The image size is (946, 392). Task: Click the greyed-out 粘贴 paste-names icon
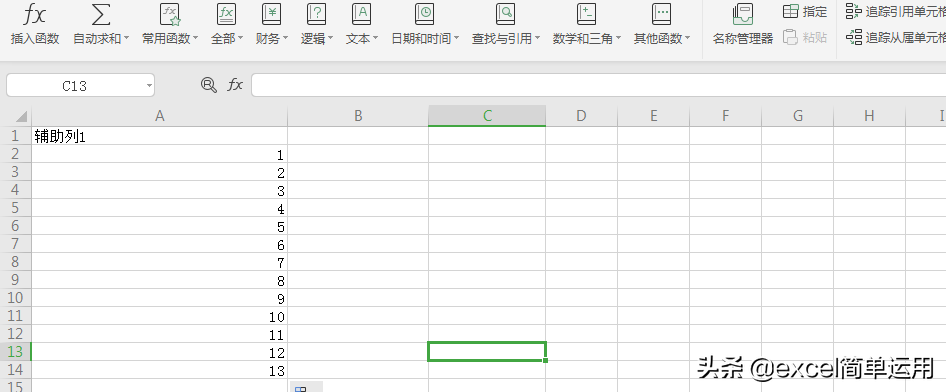pyautogui.click(x=790, y=37)
